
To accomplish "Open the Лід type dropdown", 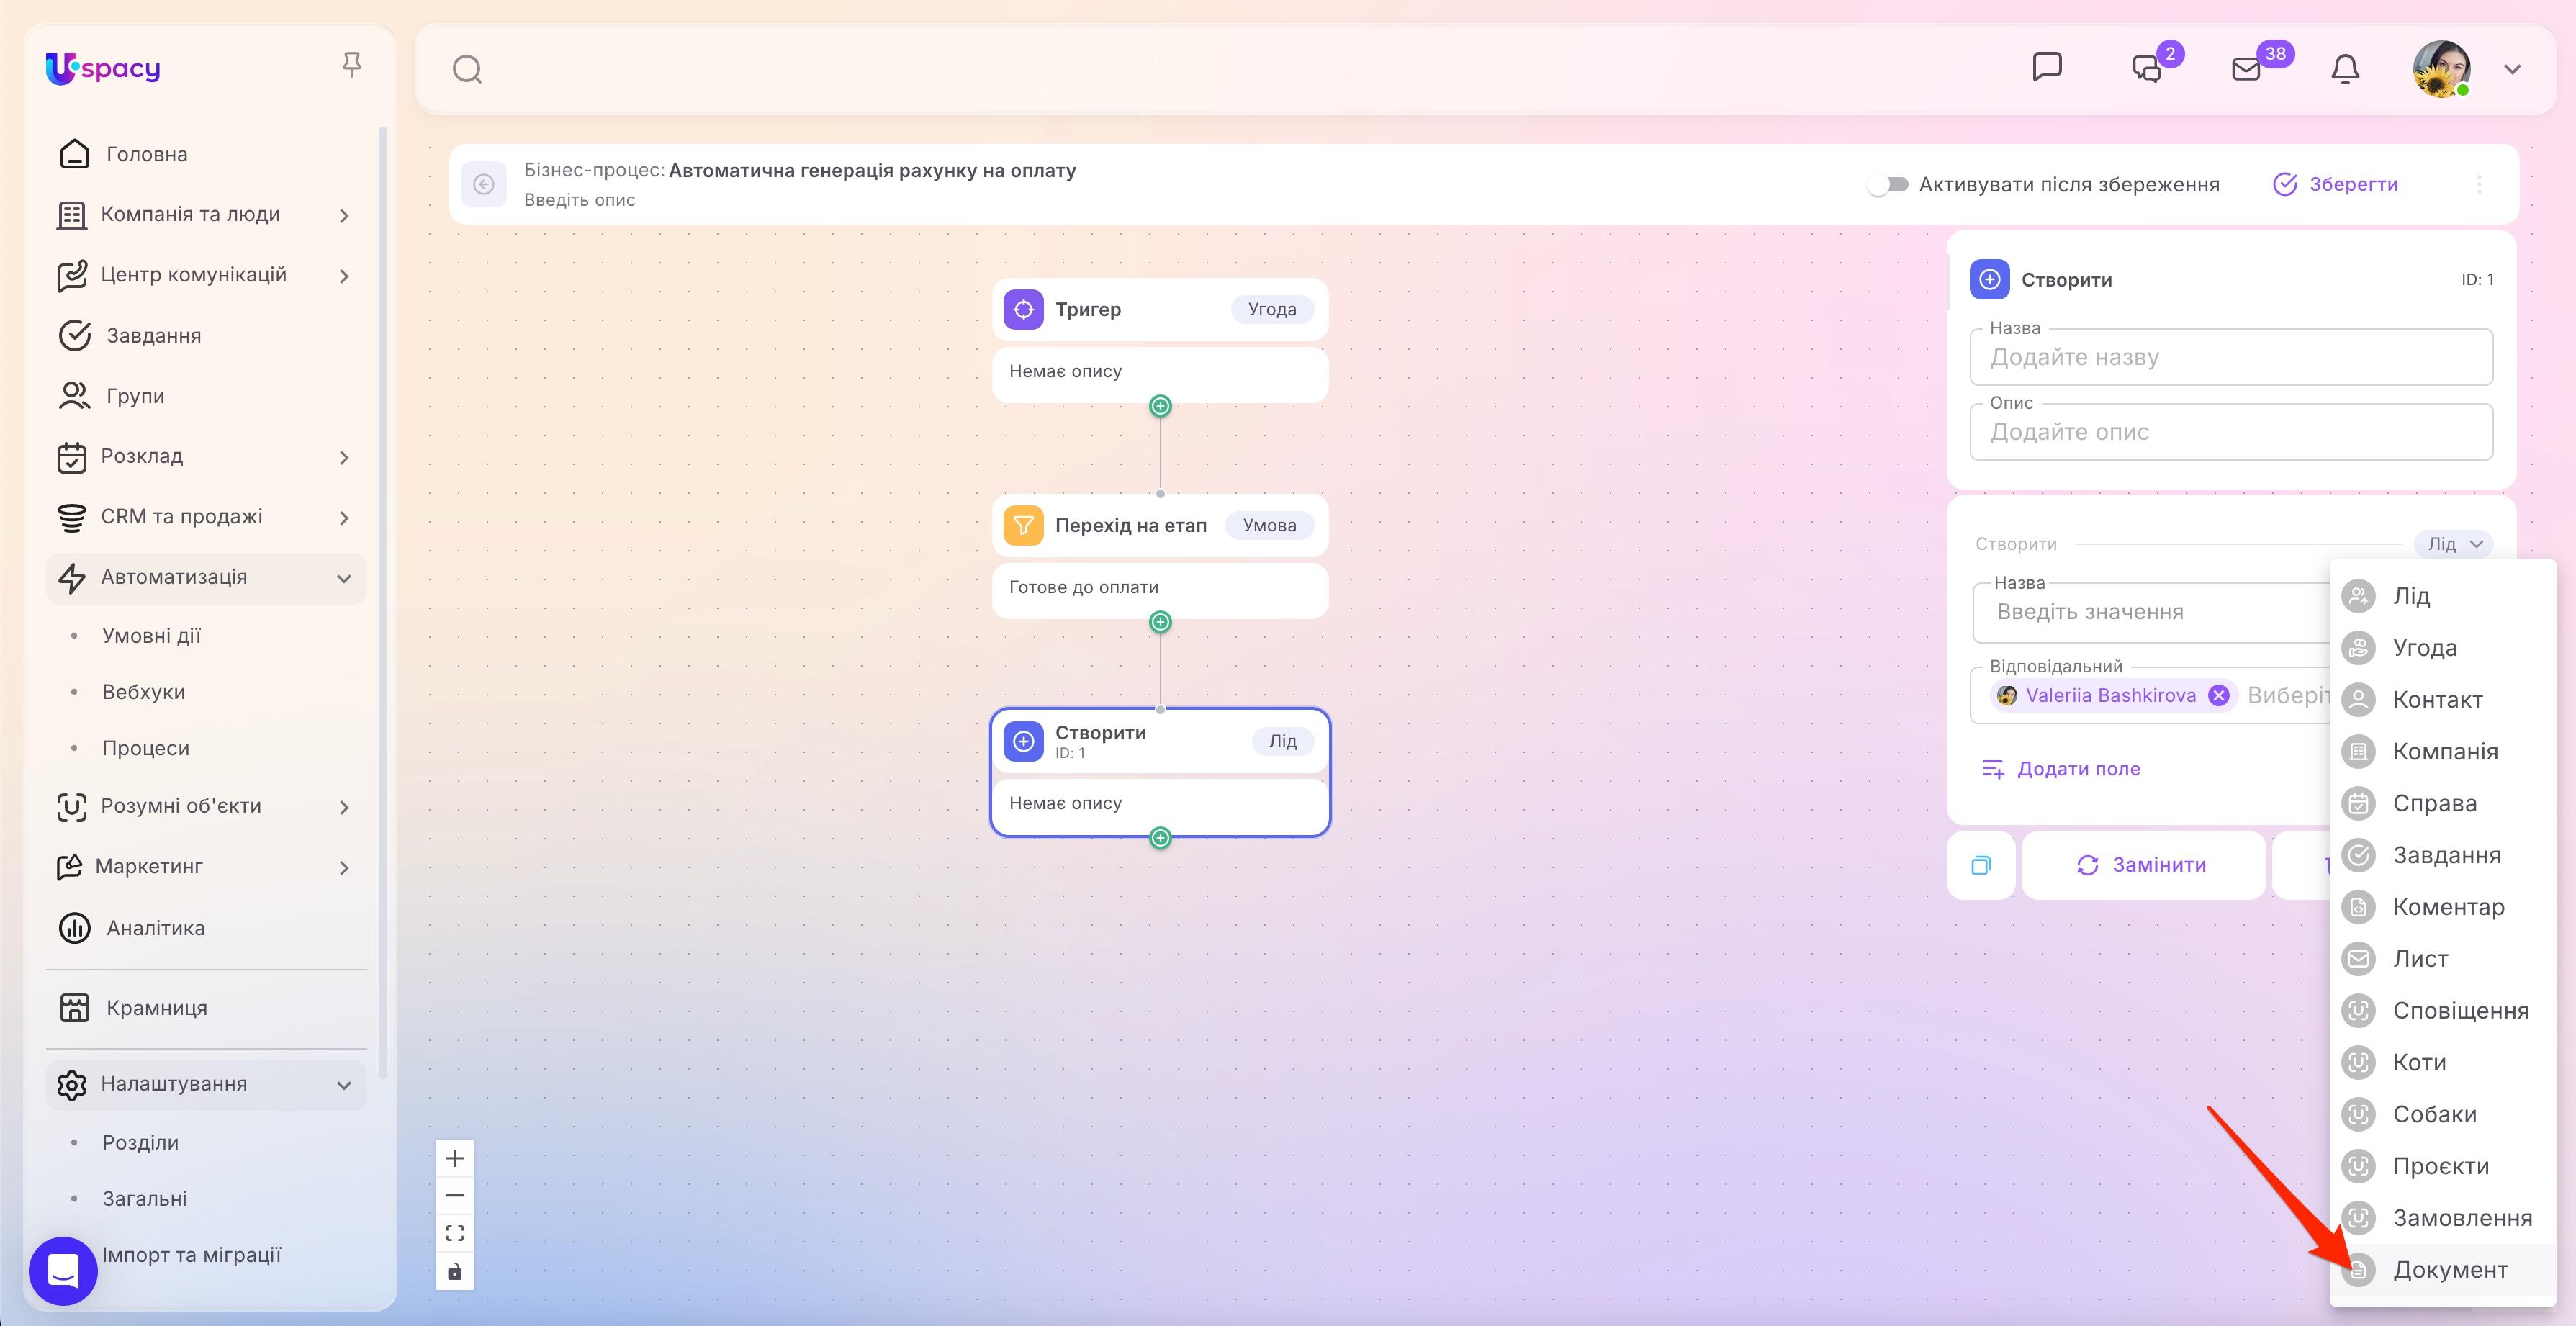I will pyautogui.click(x=2453, y=544).
